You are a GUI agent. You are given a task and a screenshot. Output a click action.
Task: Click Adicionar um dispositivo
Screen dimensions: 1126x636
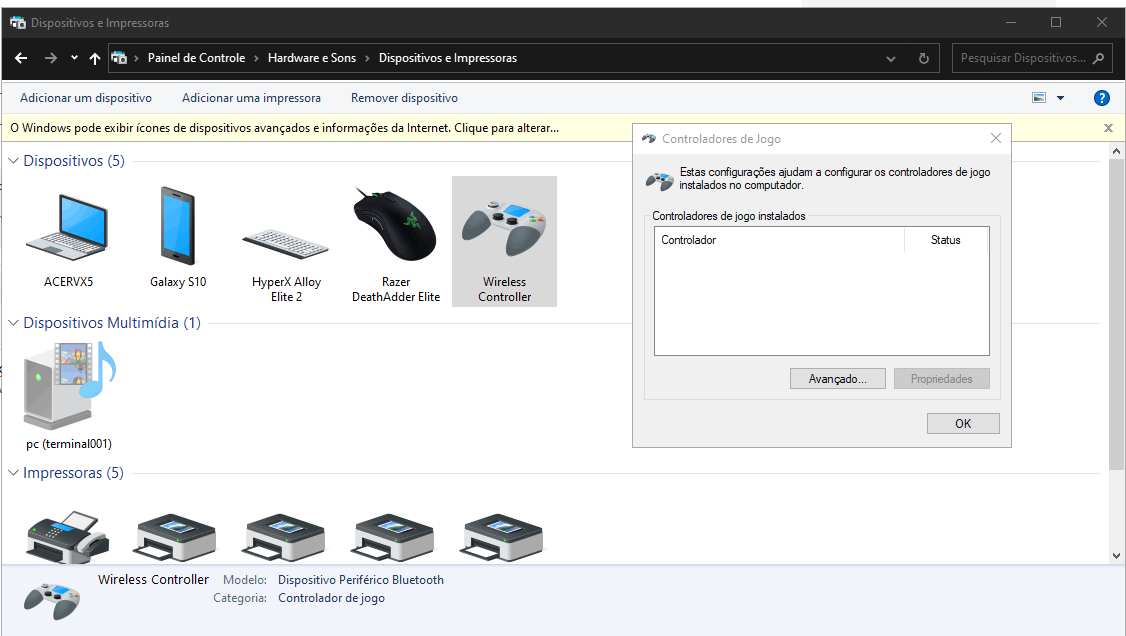coord(86,98)
